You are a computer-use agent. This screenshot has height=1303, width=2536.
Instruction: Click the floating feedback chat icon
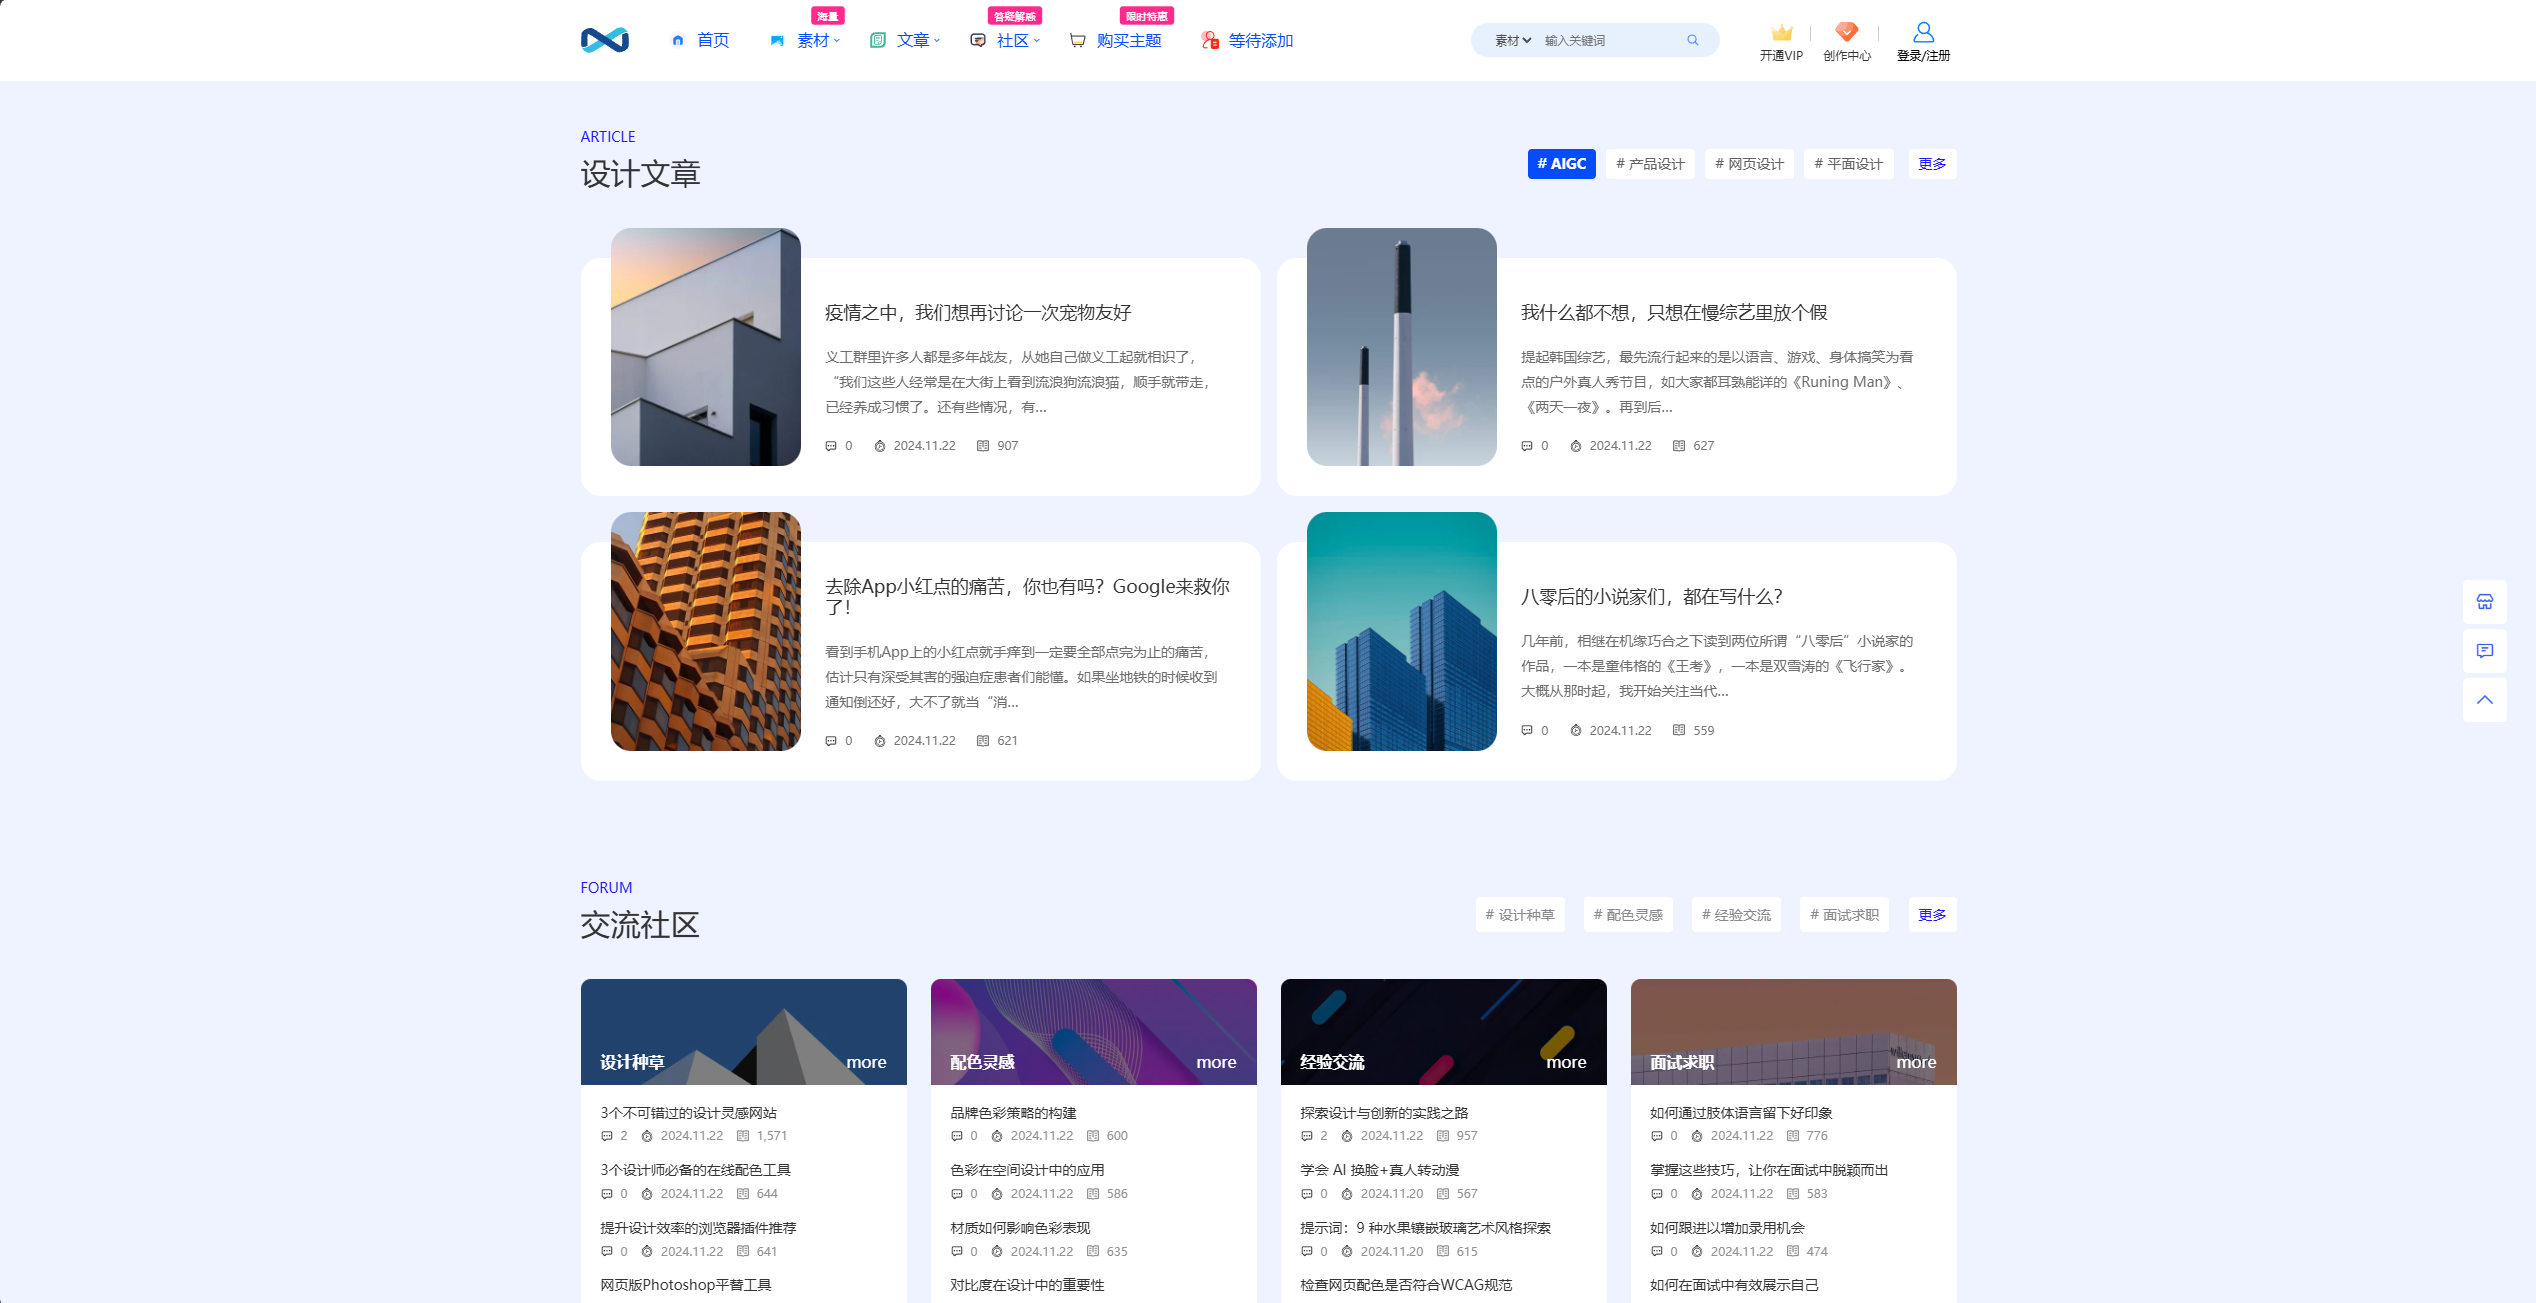pos(2484,651)
